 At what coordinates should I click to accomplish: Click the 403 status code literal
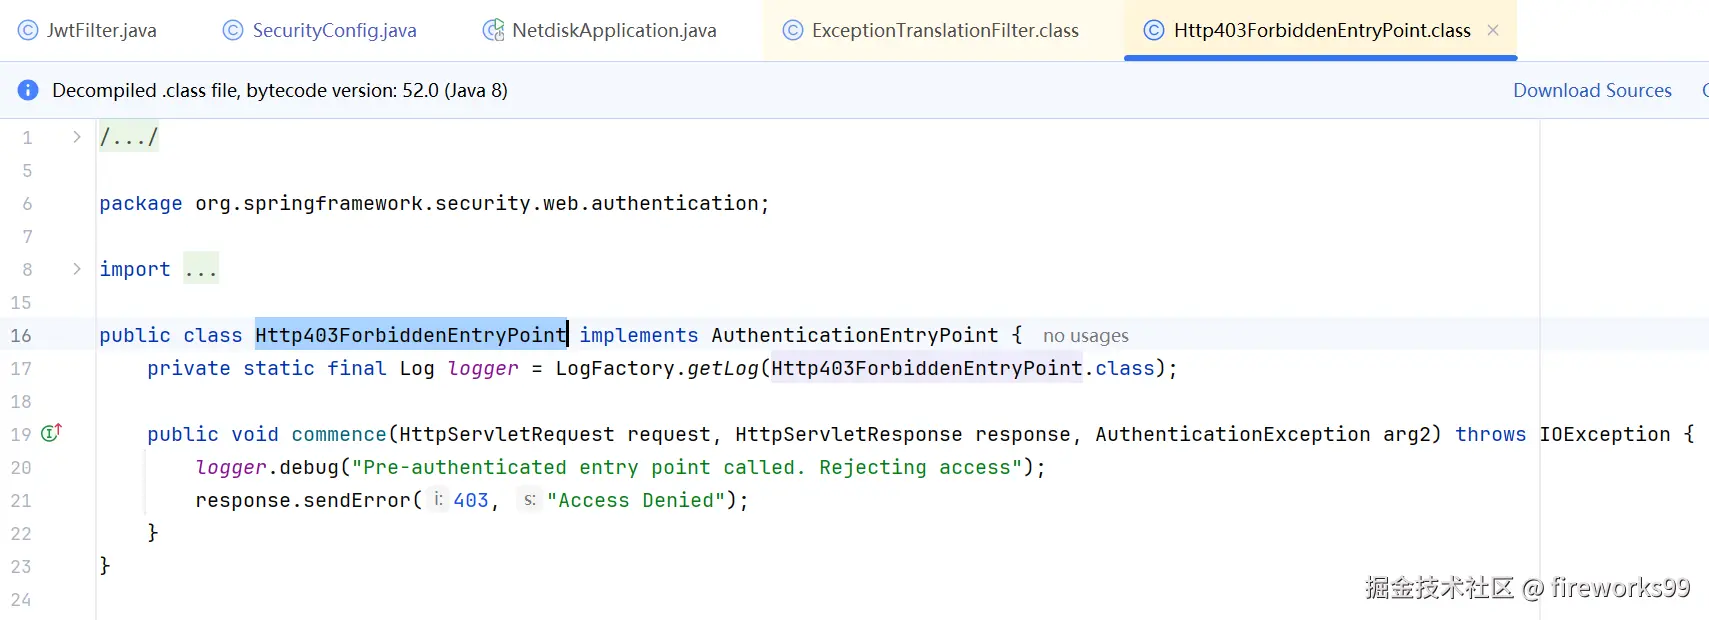point(471,500)
